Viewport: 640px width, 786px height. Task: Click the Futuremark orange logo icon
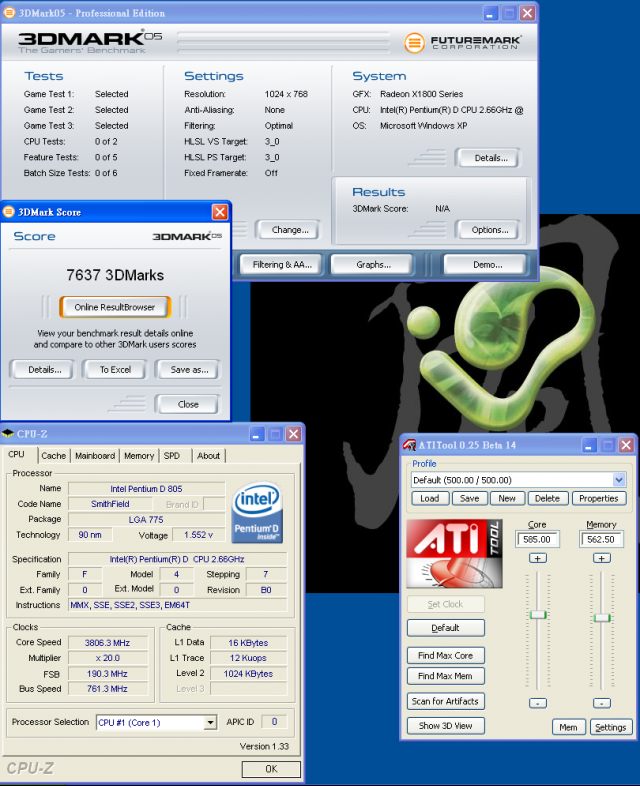[414, 43]
